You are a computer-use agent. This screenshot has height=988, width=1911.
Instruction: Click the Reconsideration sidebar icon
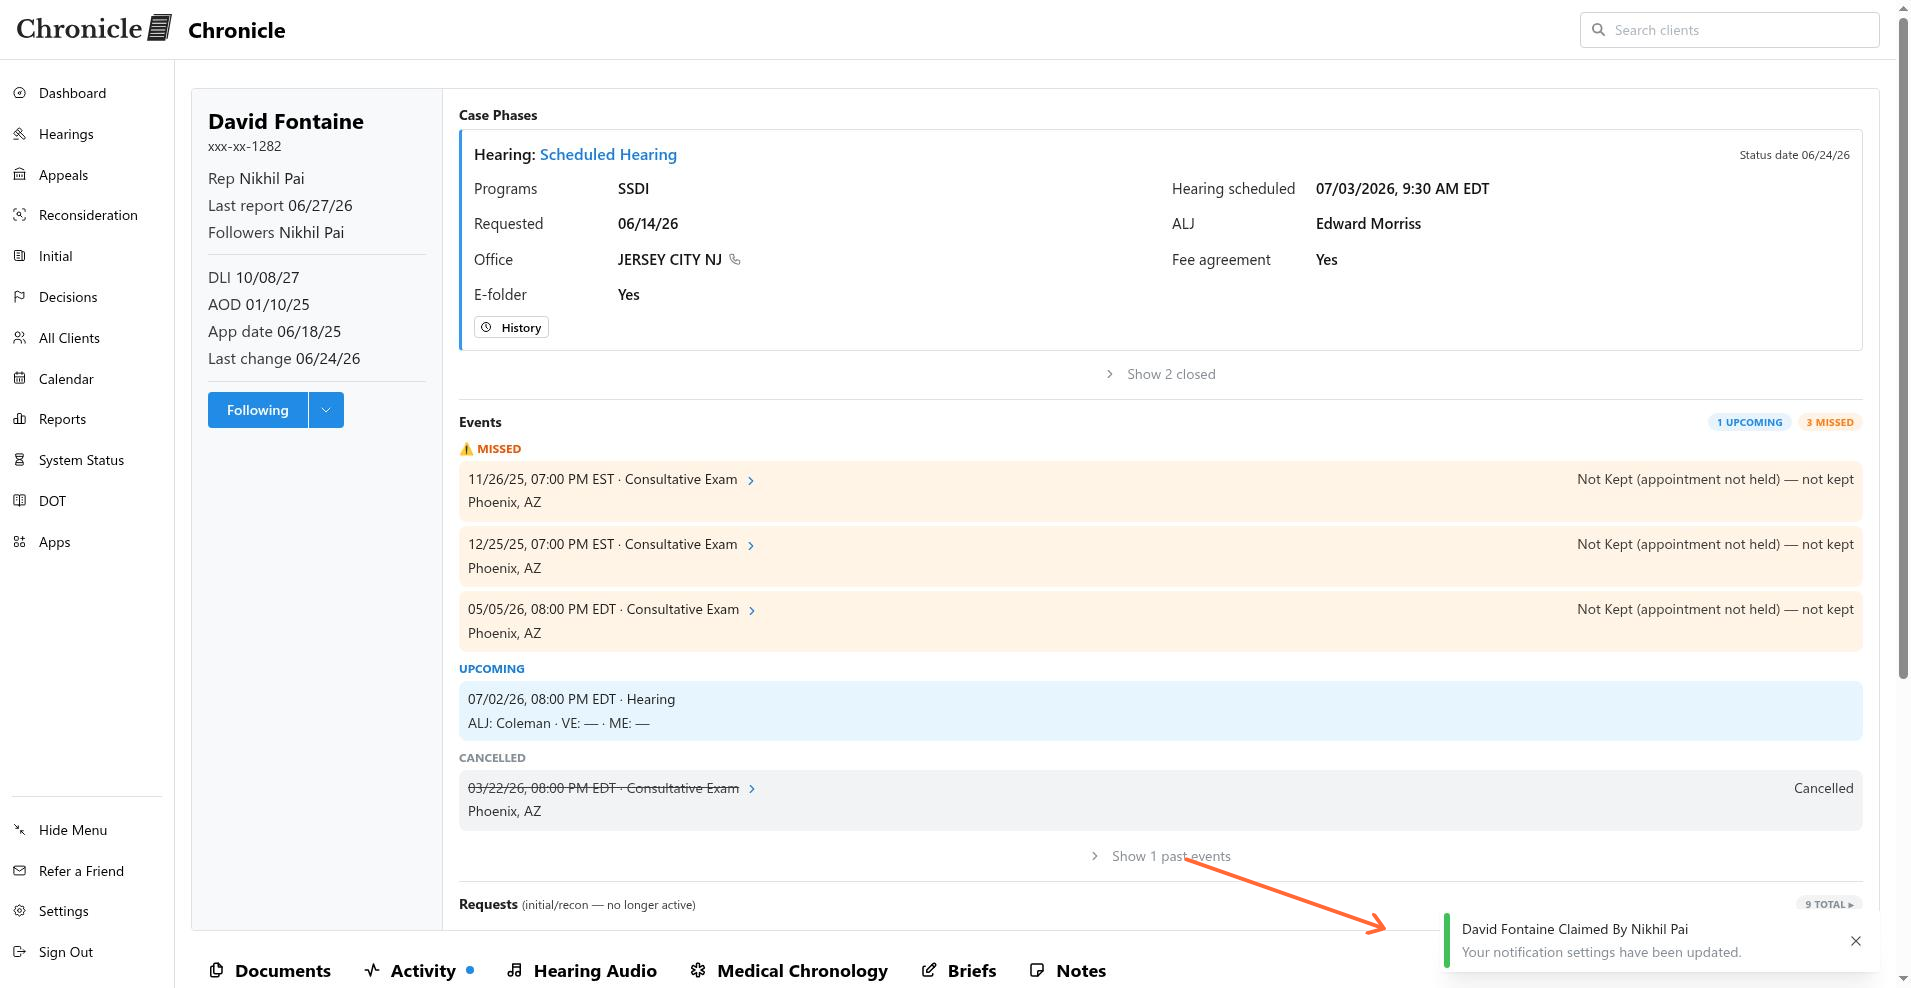pos(19,215)
